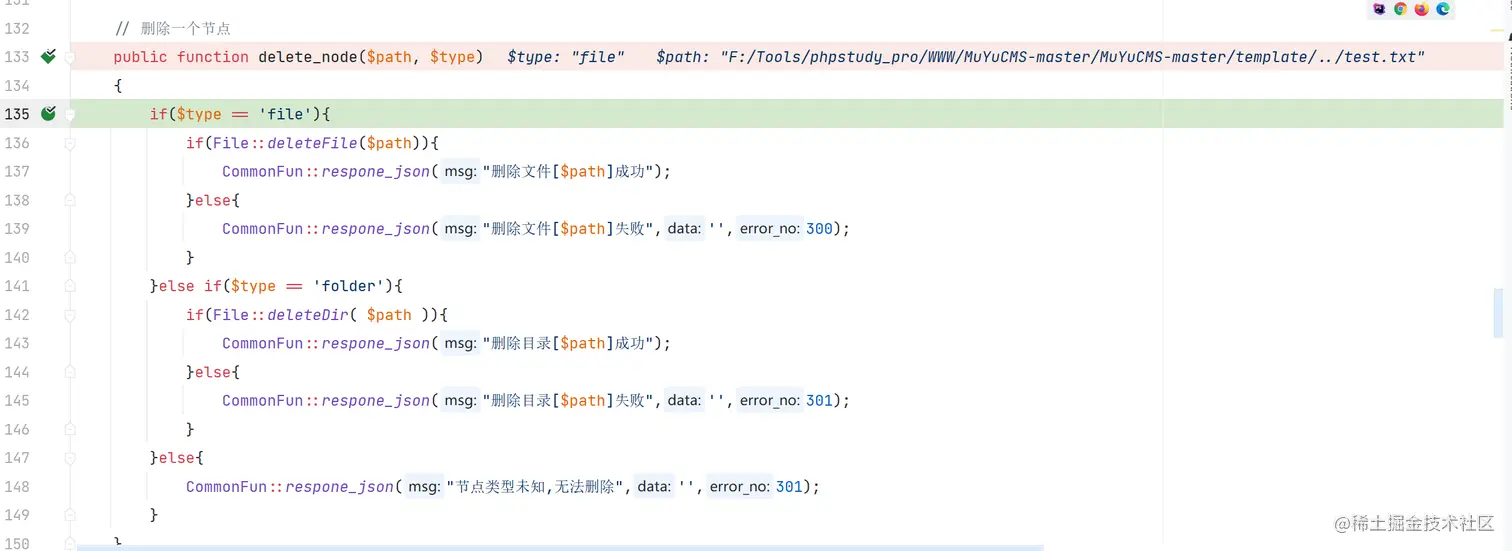1512x551 pixels.
Task: Open preview in built-in PhpStorm browser icon
Action: coord(1379,9)
